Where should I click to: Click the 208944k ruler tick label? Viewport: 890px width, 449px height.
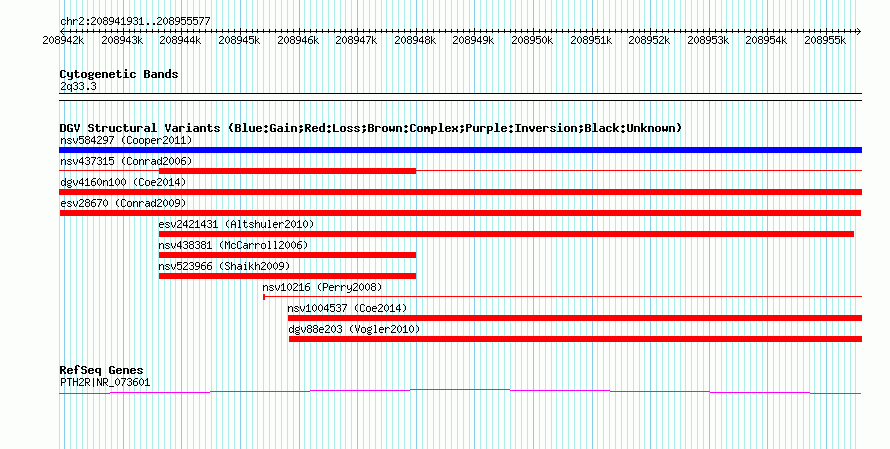coord(180,41)
